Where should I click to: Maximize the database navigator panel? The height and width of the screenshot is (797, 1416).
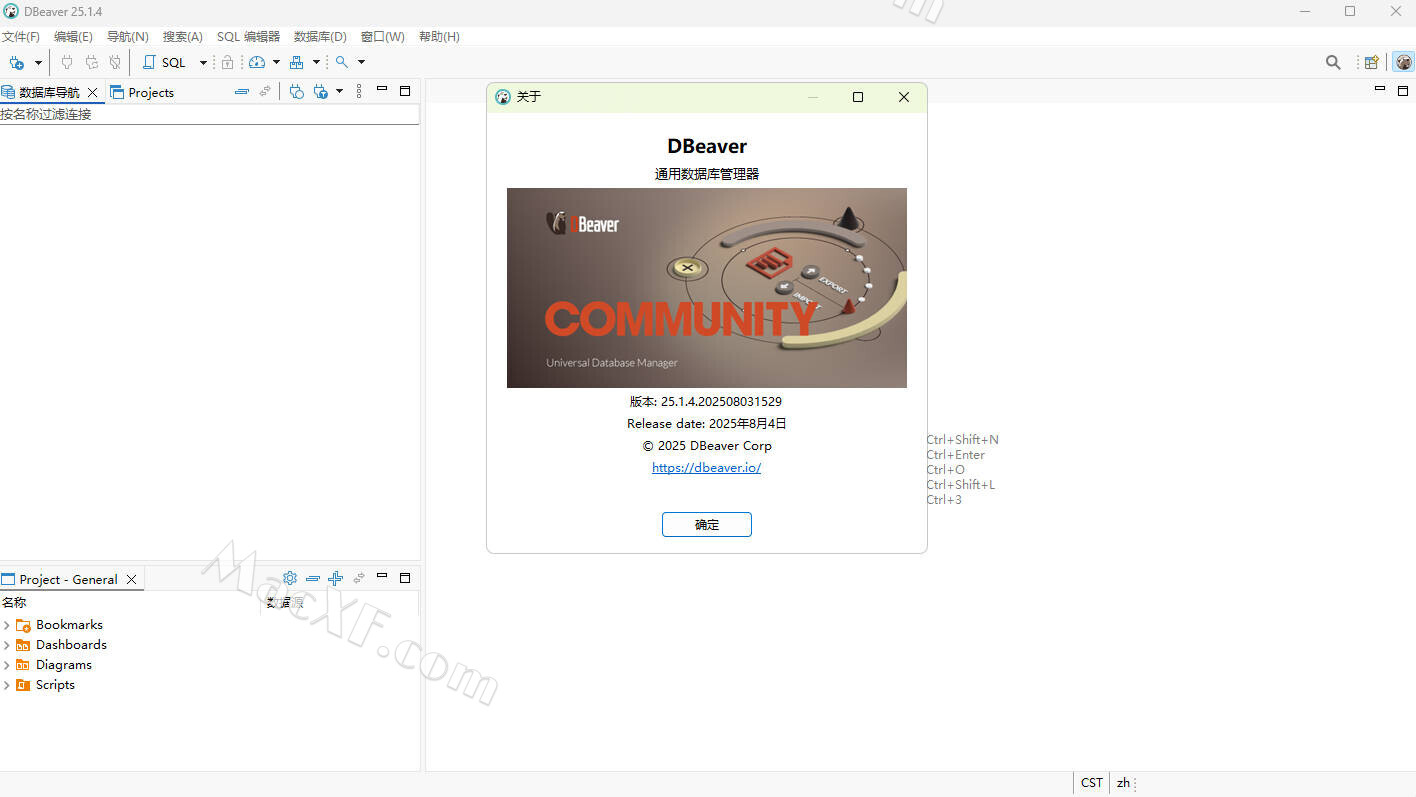point(405,90)
